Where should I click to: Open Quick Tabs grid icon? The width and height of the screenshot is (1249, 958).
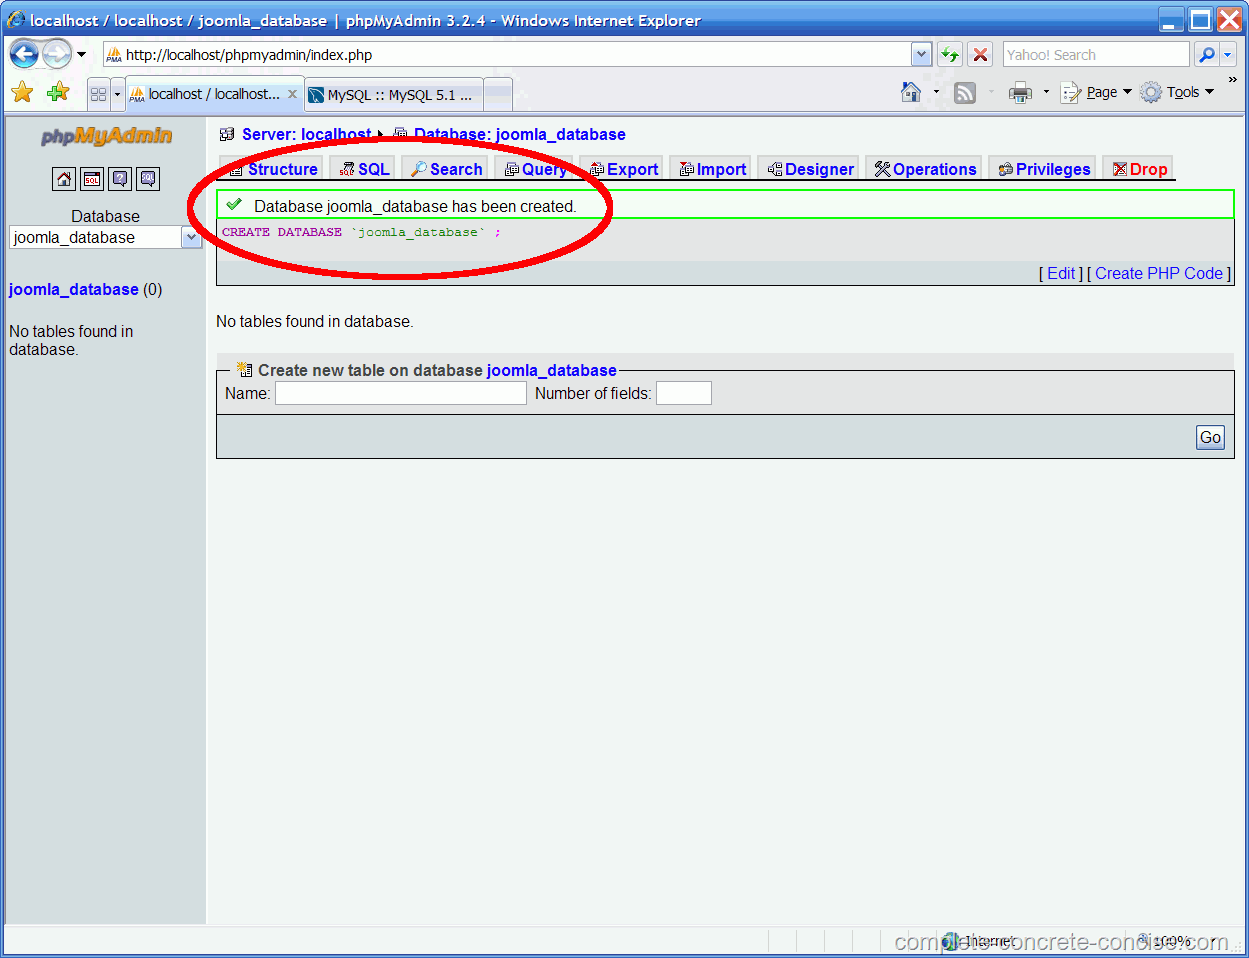pyautogui.click(x=98, y=94)
